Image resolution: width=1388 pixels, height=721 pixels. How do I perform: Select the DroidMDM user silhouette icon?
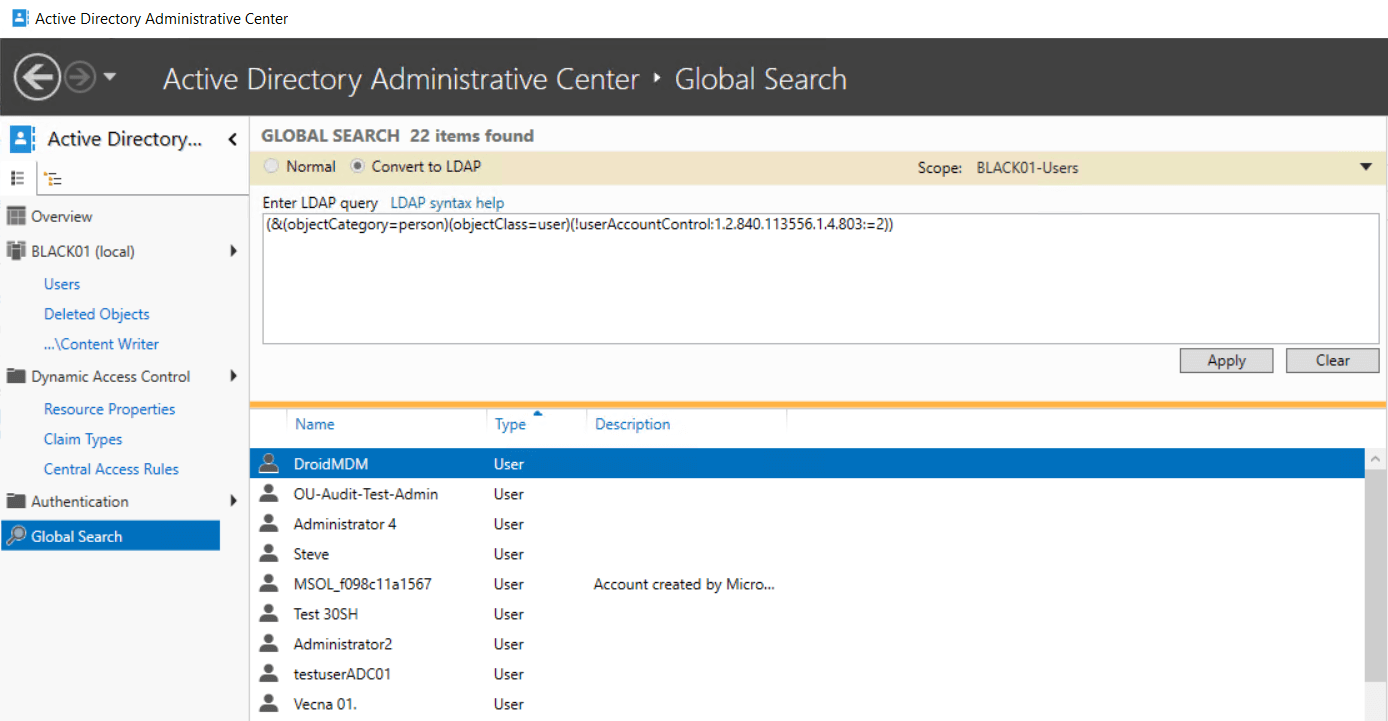click(268, 463)
